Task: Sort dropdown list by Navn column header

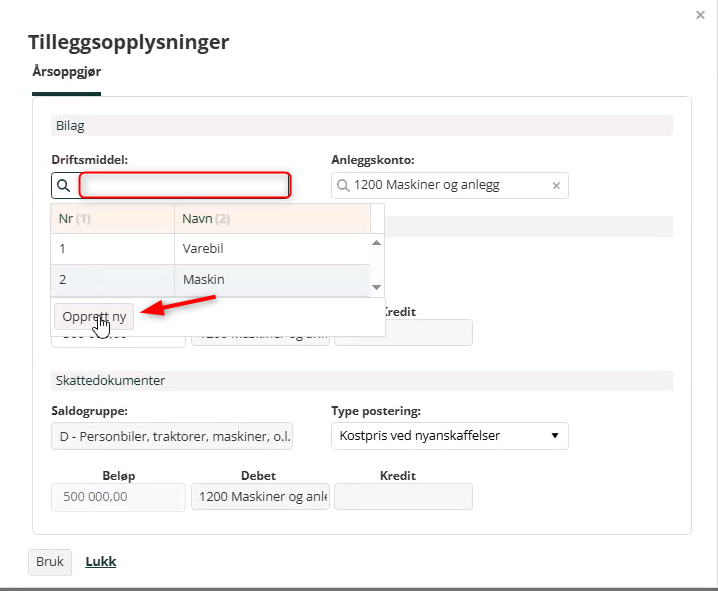Action: click(x=272, y=219)
